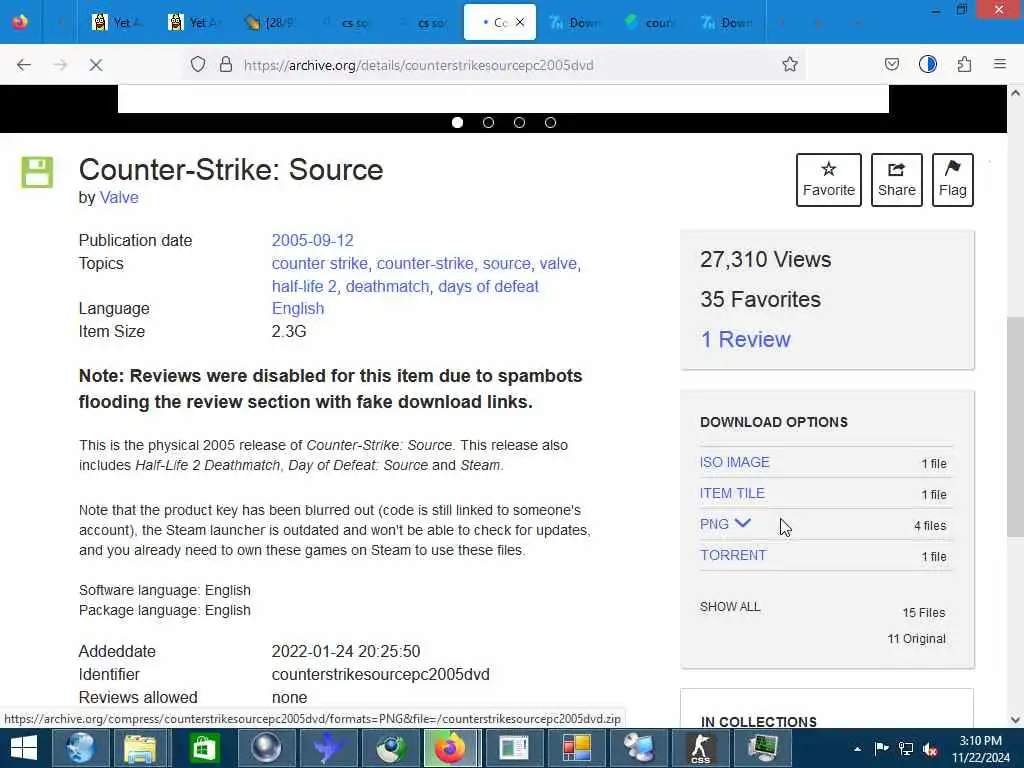
Task: Click Firefox icon in the taskbar
Action: [x=451, y=748]
